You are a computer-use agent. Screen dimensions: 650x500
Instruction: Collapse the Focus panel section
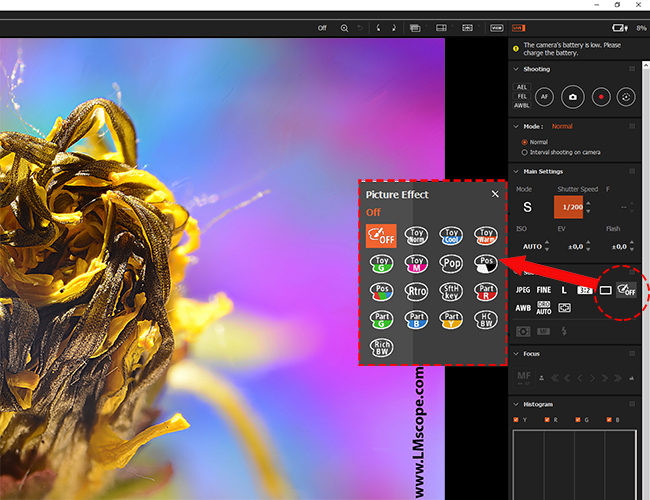tap(516, 353)
